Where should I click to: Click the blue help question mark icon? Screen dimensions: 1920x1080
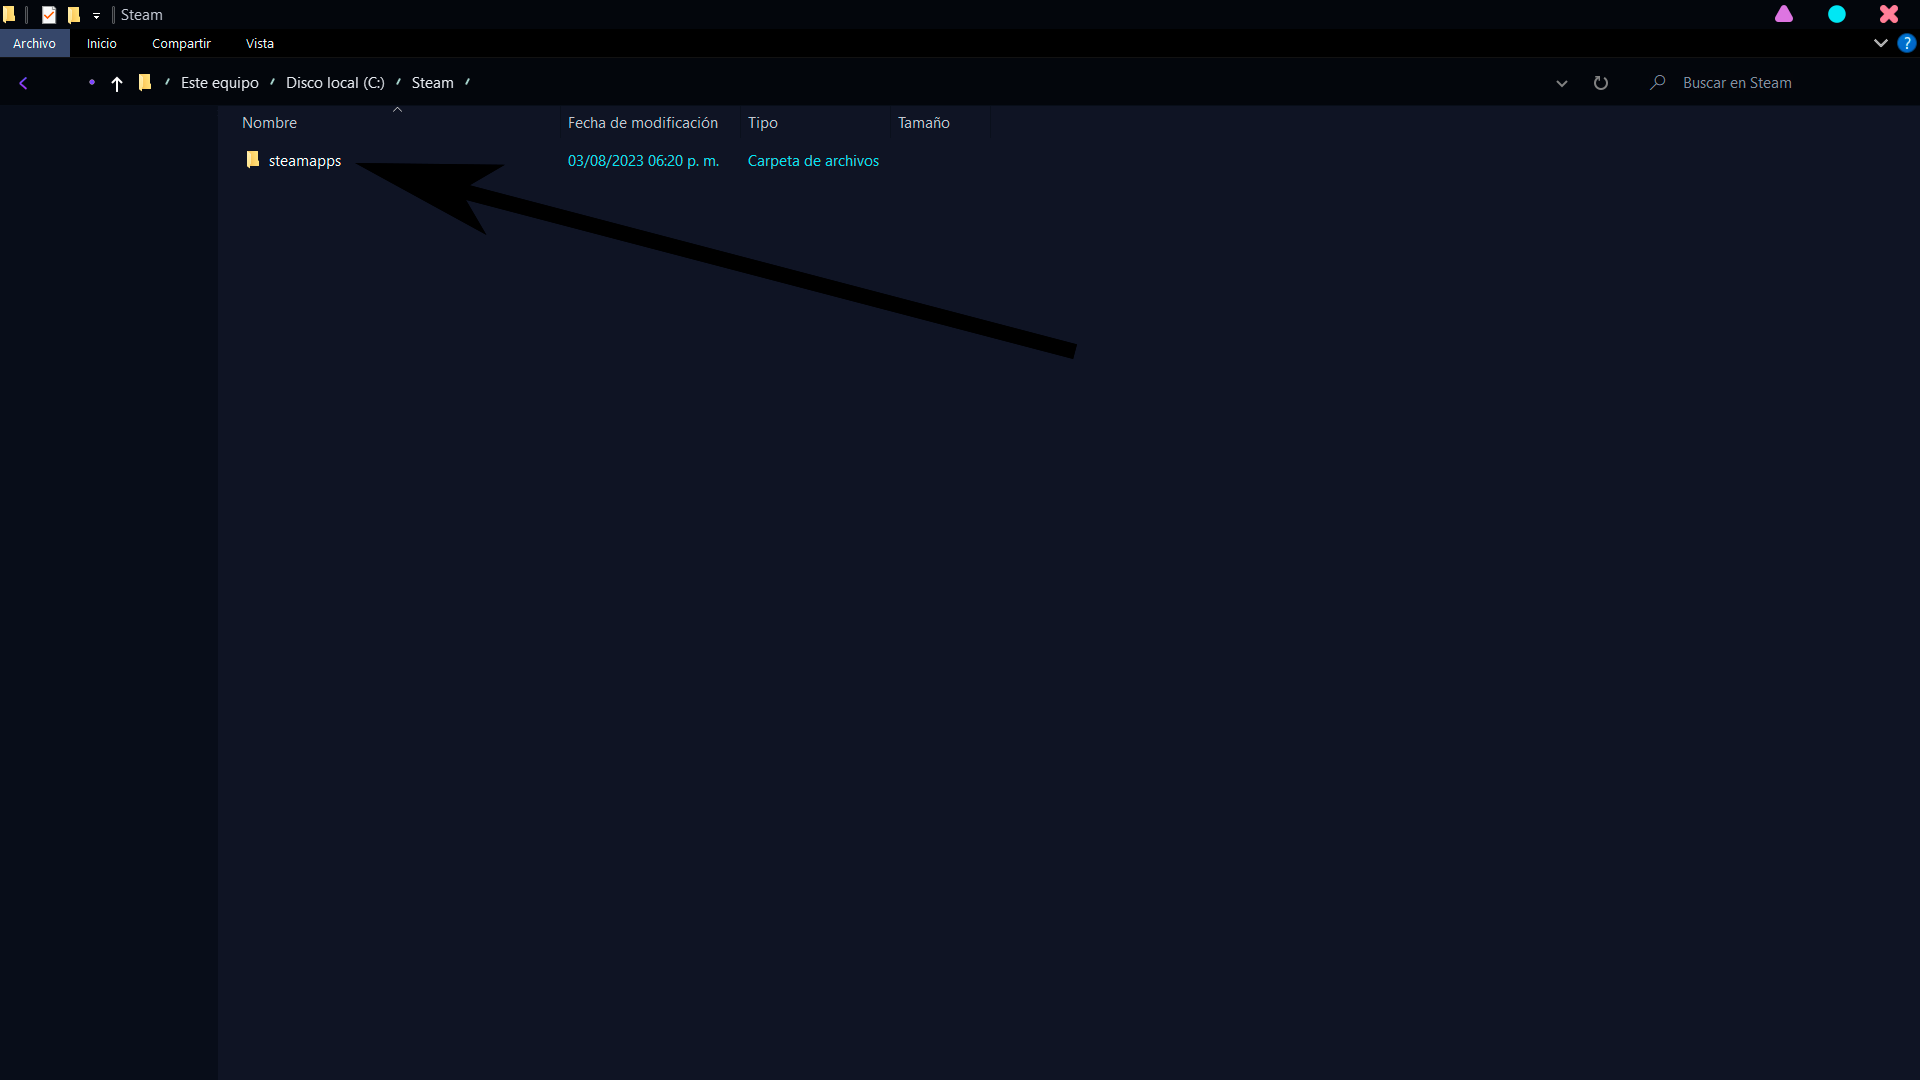click(x=1907, y=43)
